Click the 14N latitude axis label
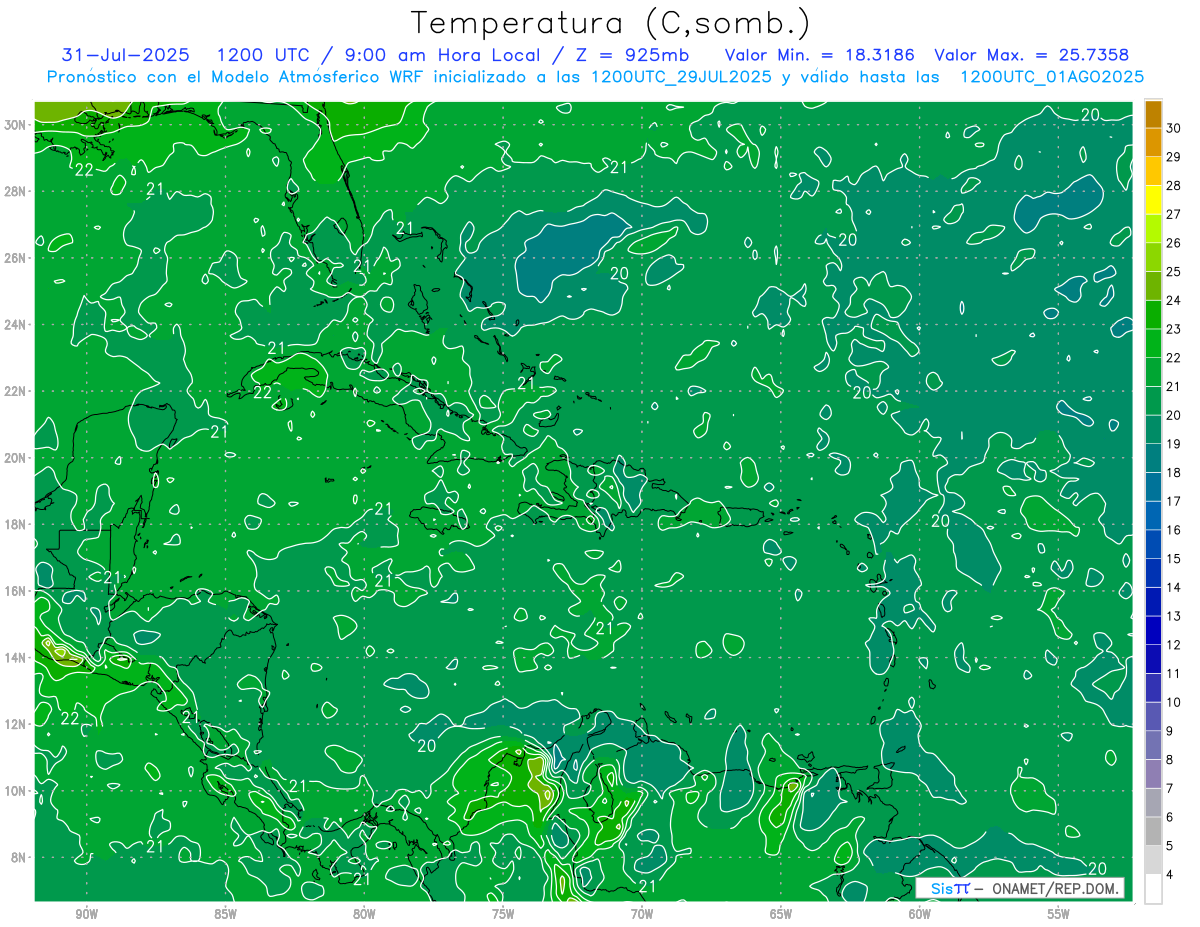The width and height of the screenshot is (1200, 927). [x=16, y=658]
